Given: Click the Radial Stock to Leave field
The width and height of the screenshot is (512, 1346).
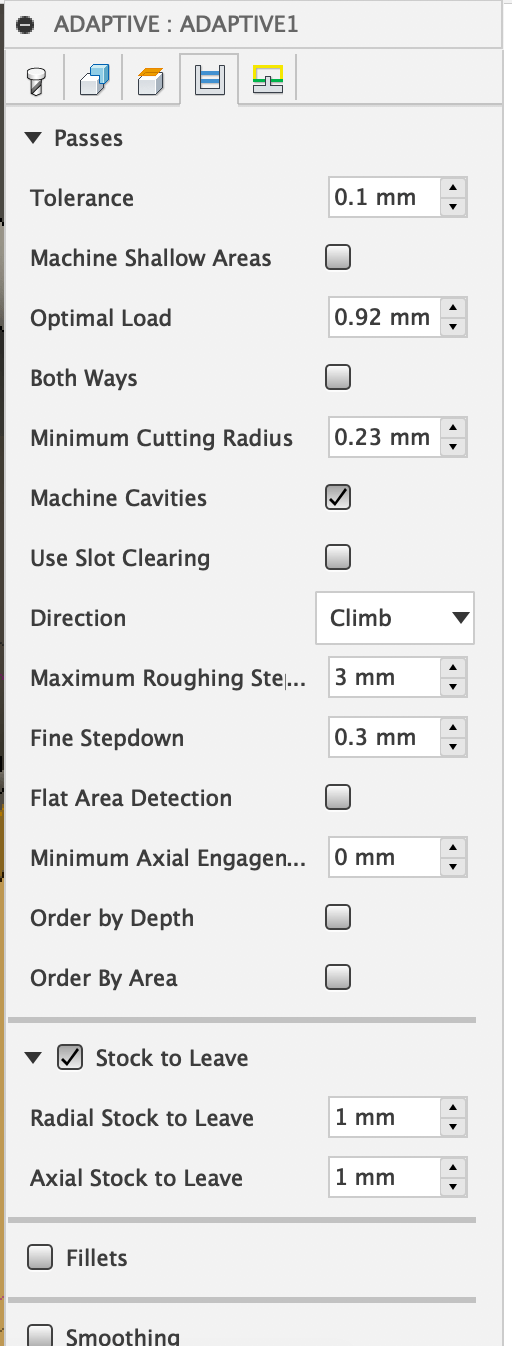Looking at the screenshot, I should pos(386,1118).
